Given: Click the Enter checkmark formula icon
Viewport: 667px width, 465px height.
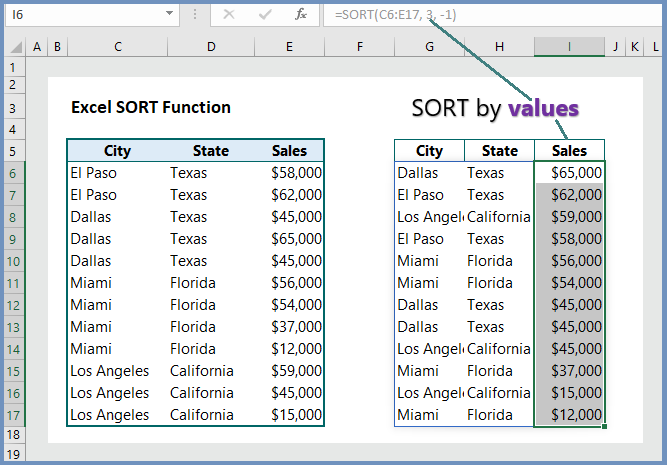Looking at the screenshot, I should (265, 15).
